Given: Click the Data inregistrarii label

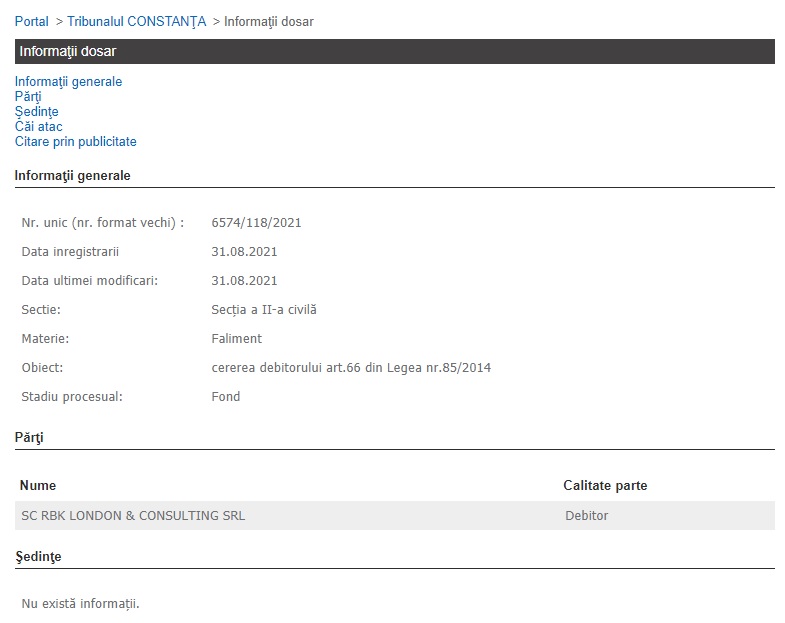Looking at the screenshot, I should (70, 252).
